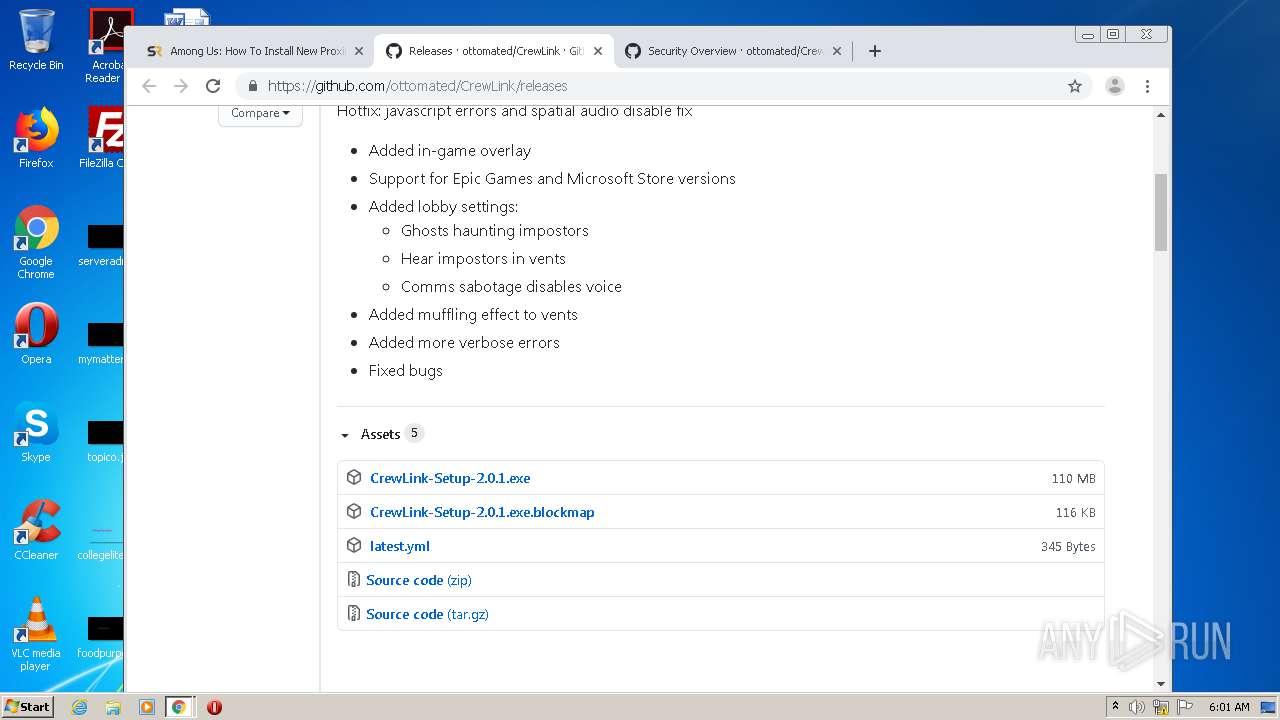This screenshot has width=1280, height=720.
Task: Download Source code (zip)
Action: point(419,580)
